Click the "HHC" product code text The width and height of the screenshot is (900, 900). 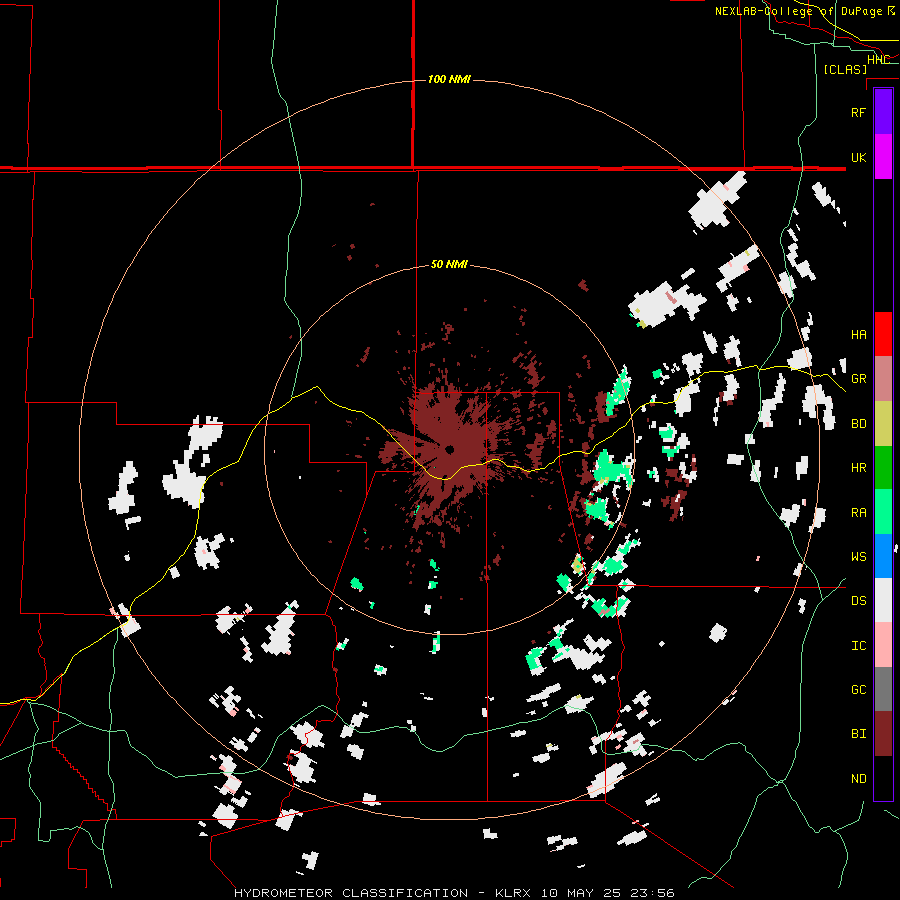(x=878, y=60)
